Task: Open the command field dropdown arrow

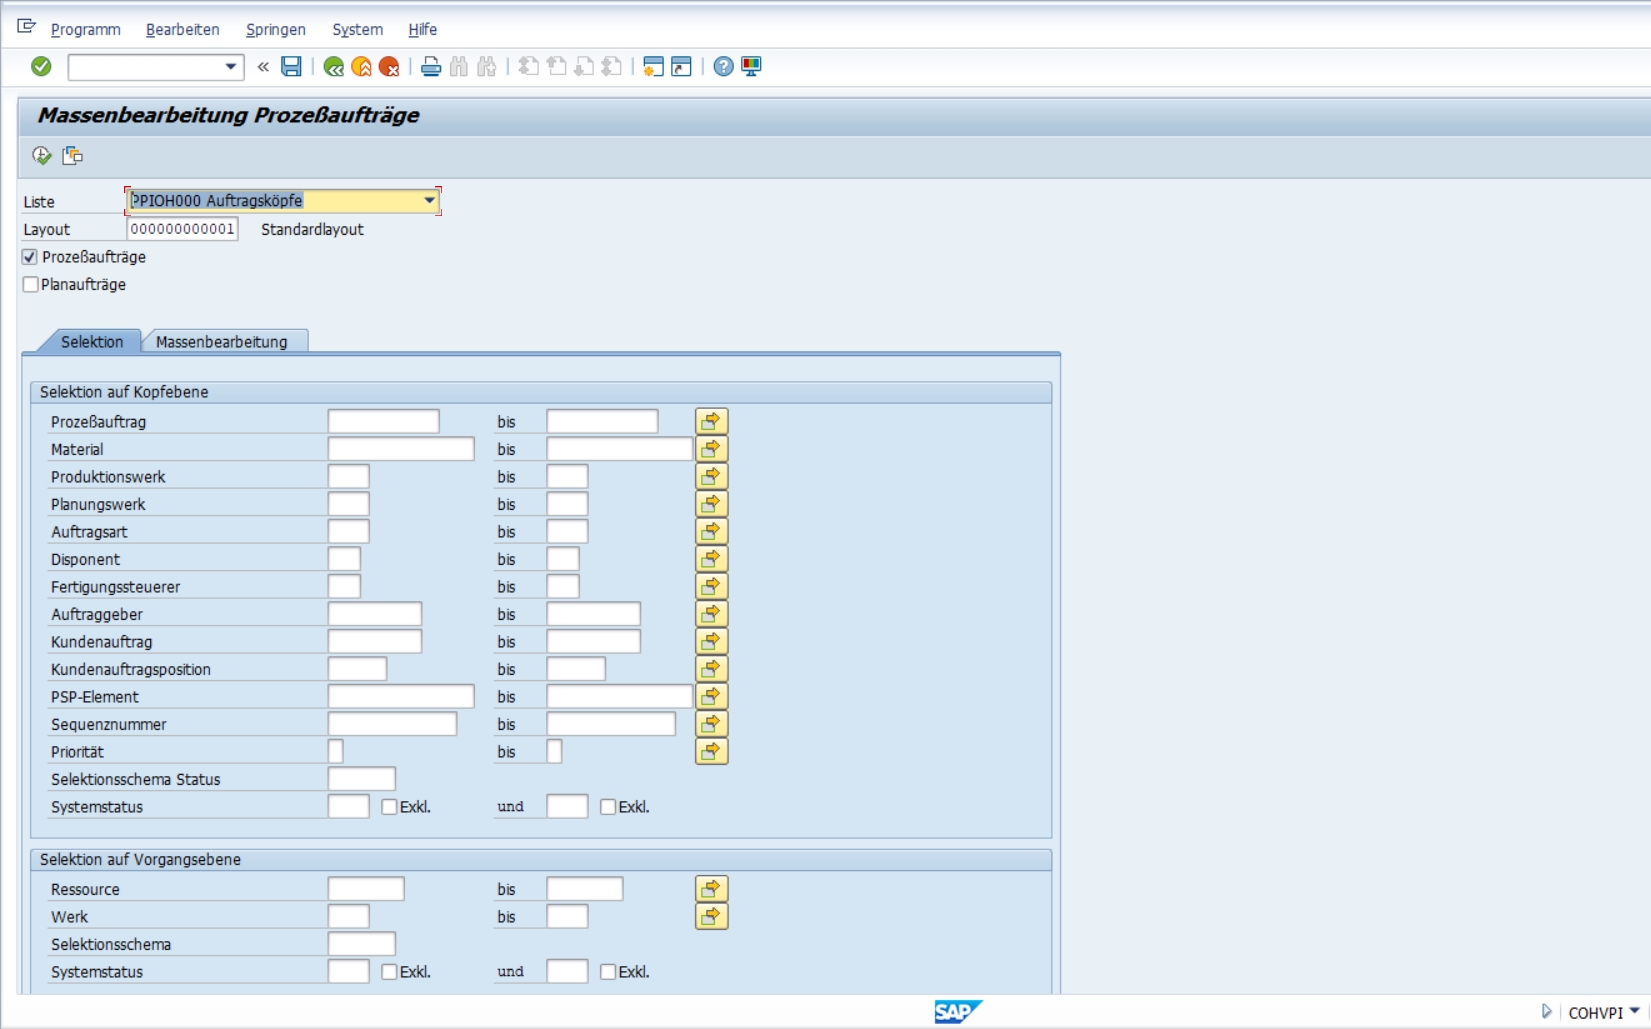Action: [x=231, y=67]
